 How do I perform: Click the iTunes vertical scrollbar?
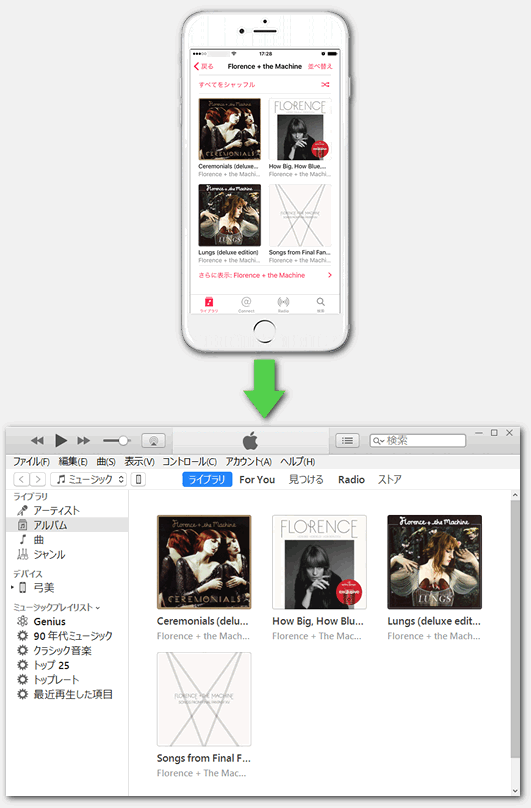(x=515, y=629)
